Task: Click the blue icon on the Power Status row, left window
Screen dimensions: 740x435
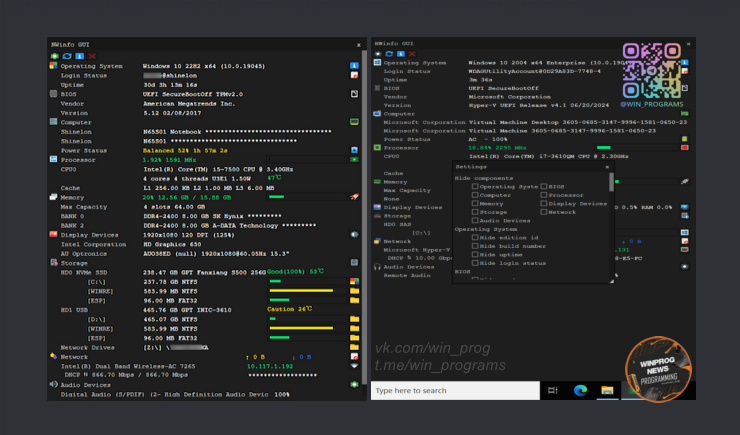Action: tap(354, 150)
